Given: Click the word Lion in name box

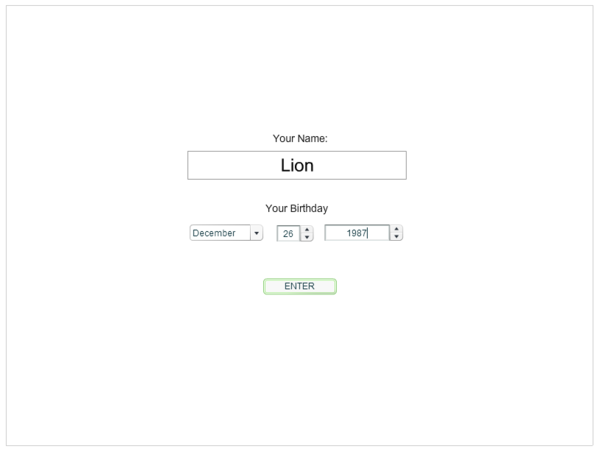Looking at the screenshot, I should point(297,166).
